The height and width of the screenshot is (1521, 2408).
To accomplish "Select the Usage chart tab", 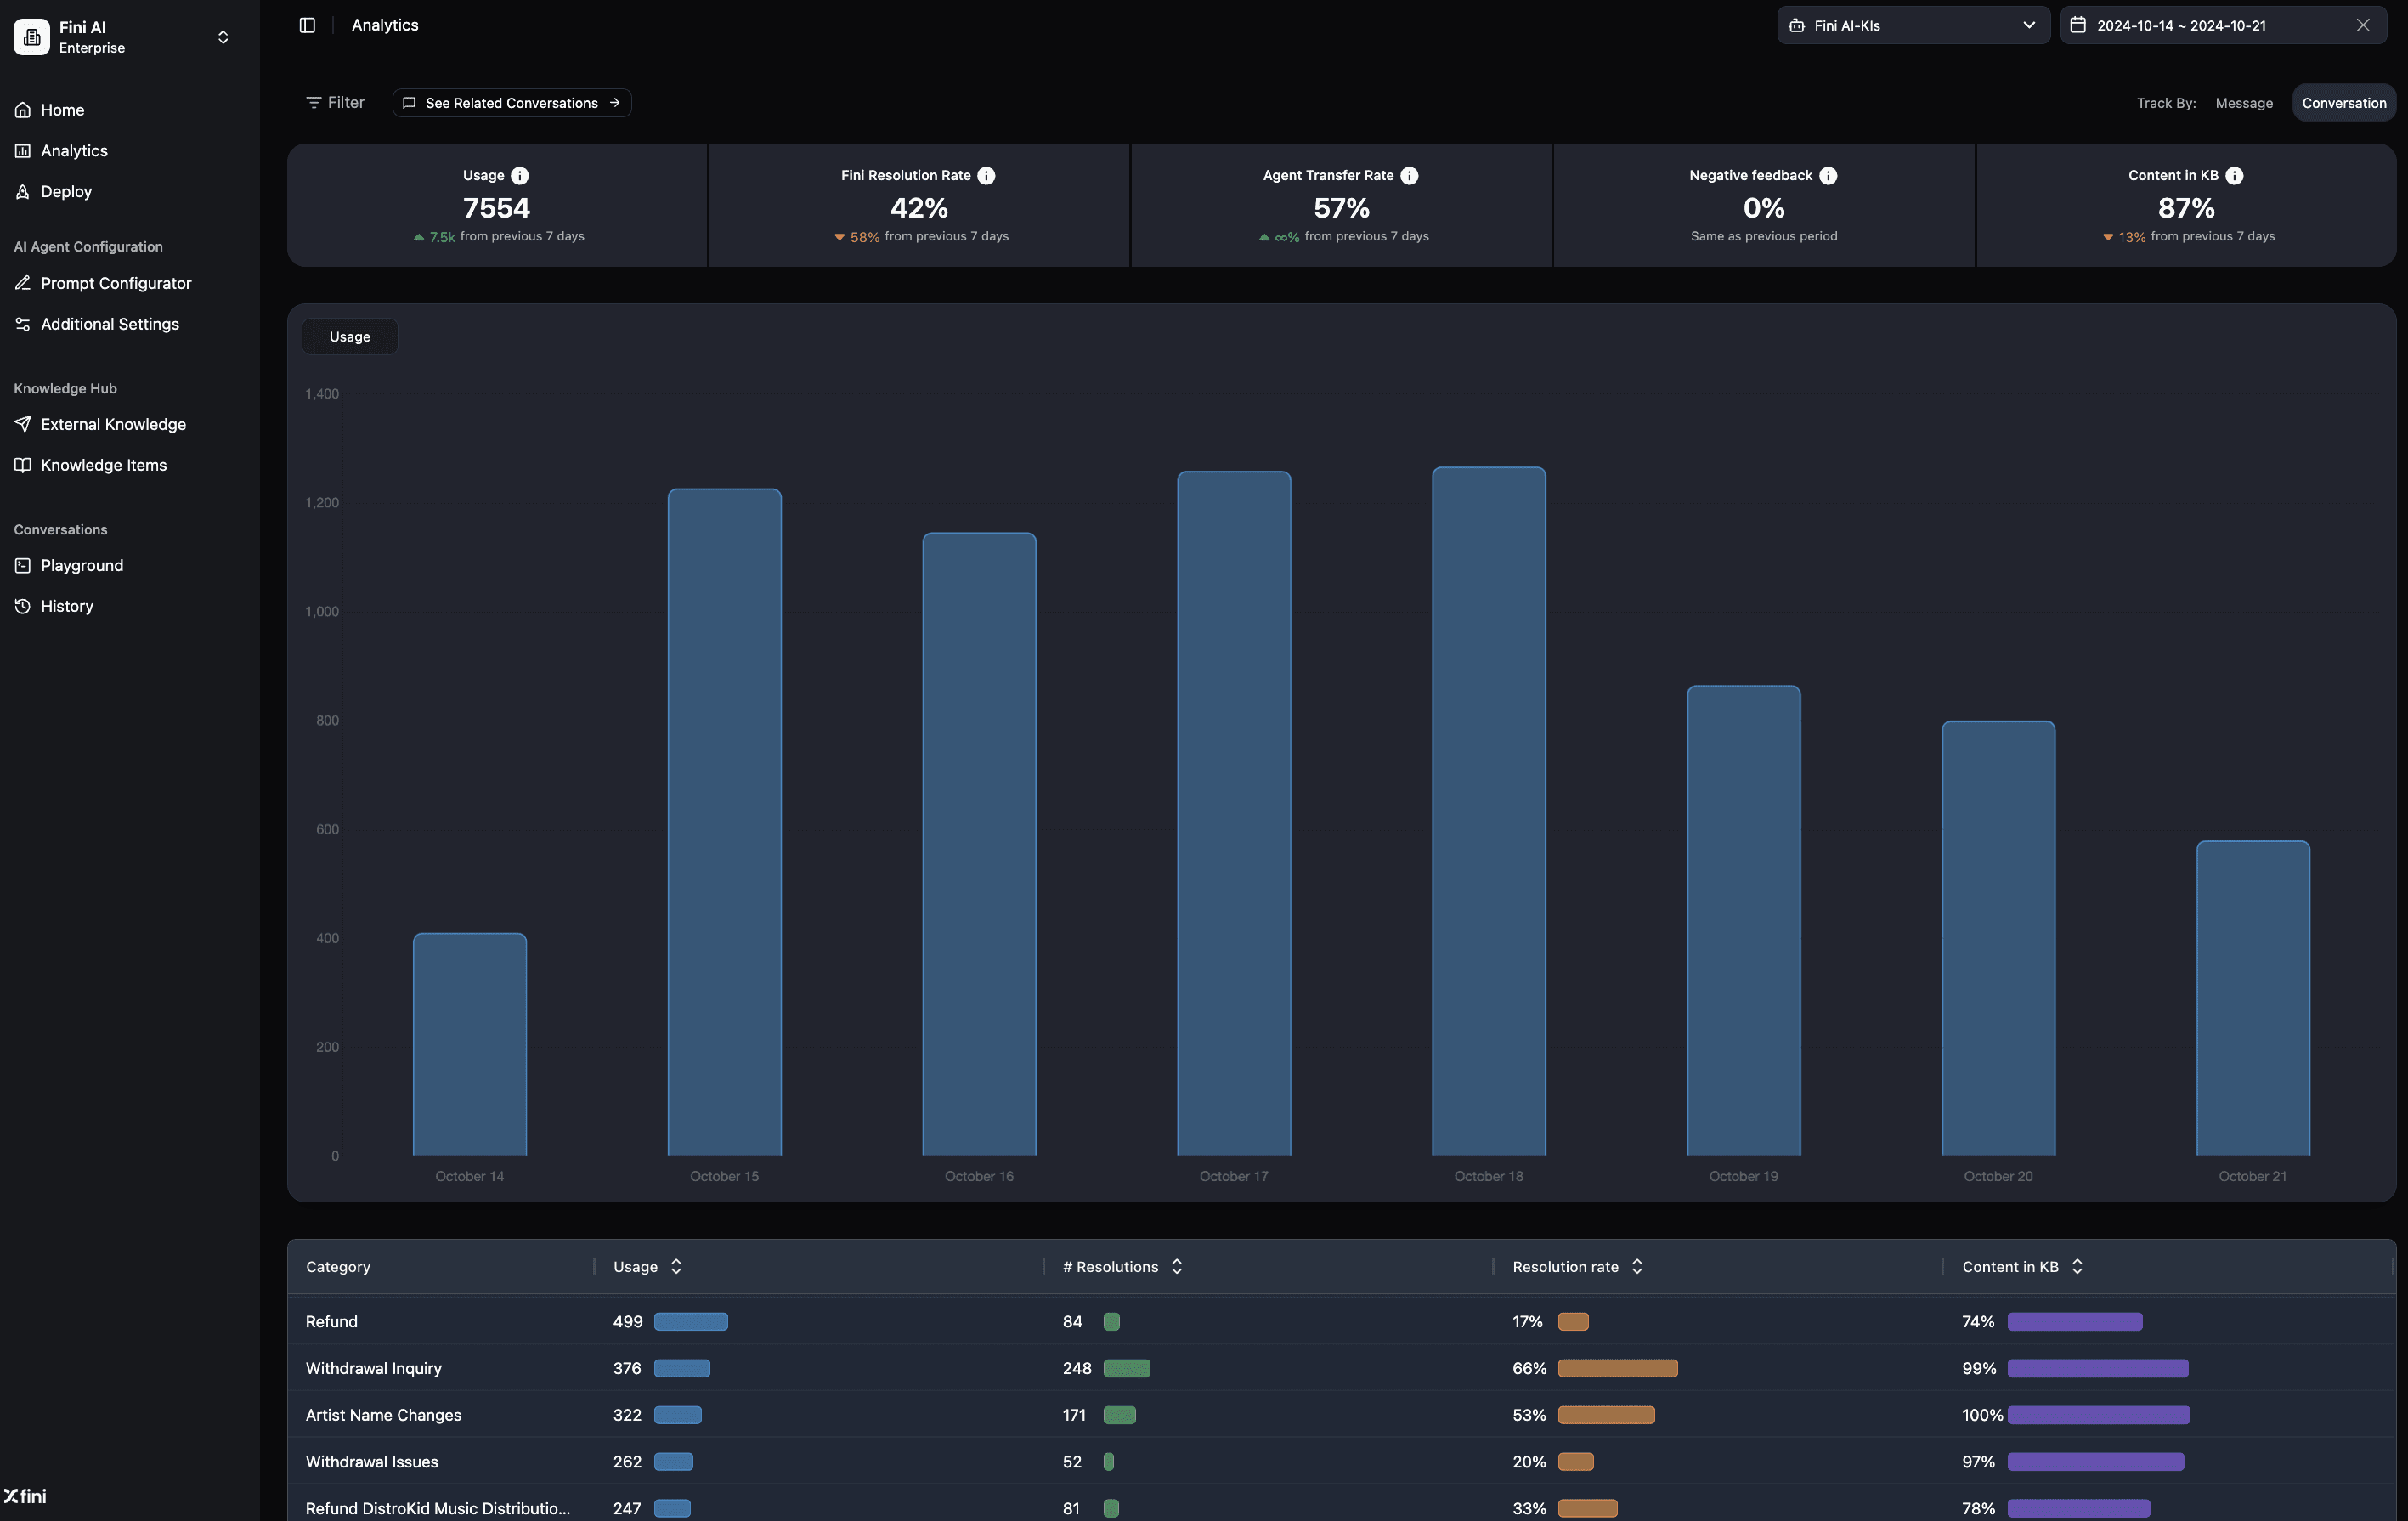I will 350,337.
